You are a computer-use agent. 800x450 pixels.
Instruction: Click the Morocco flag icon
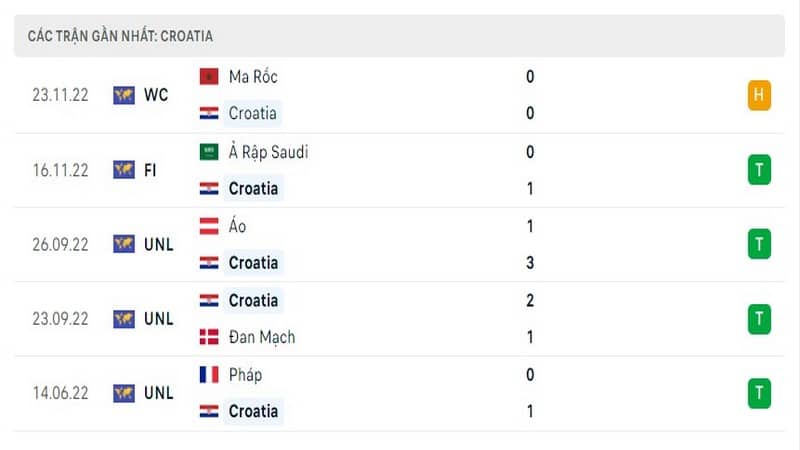click(x=209, y=77)
